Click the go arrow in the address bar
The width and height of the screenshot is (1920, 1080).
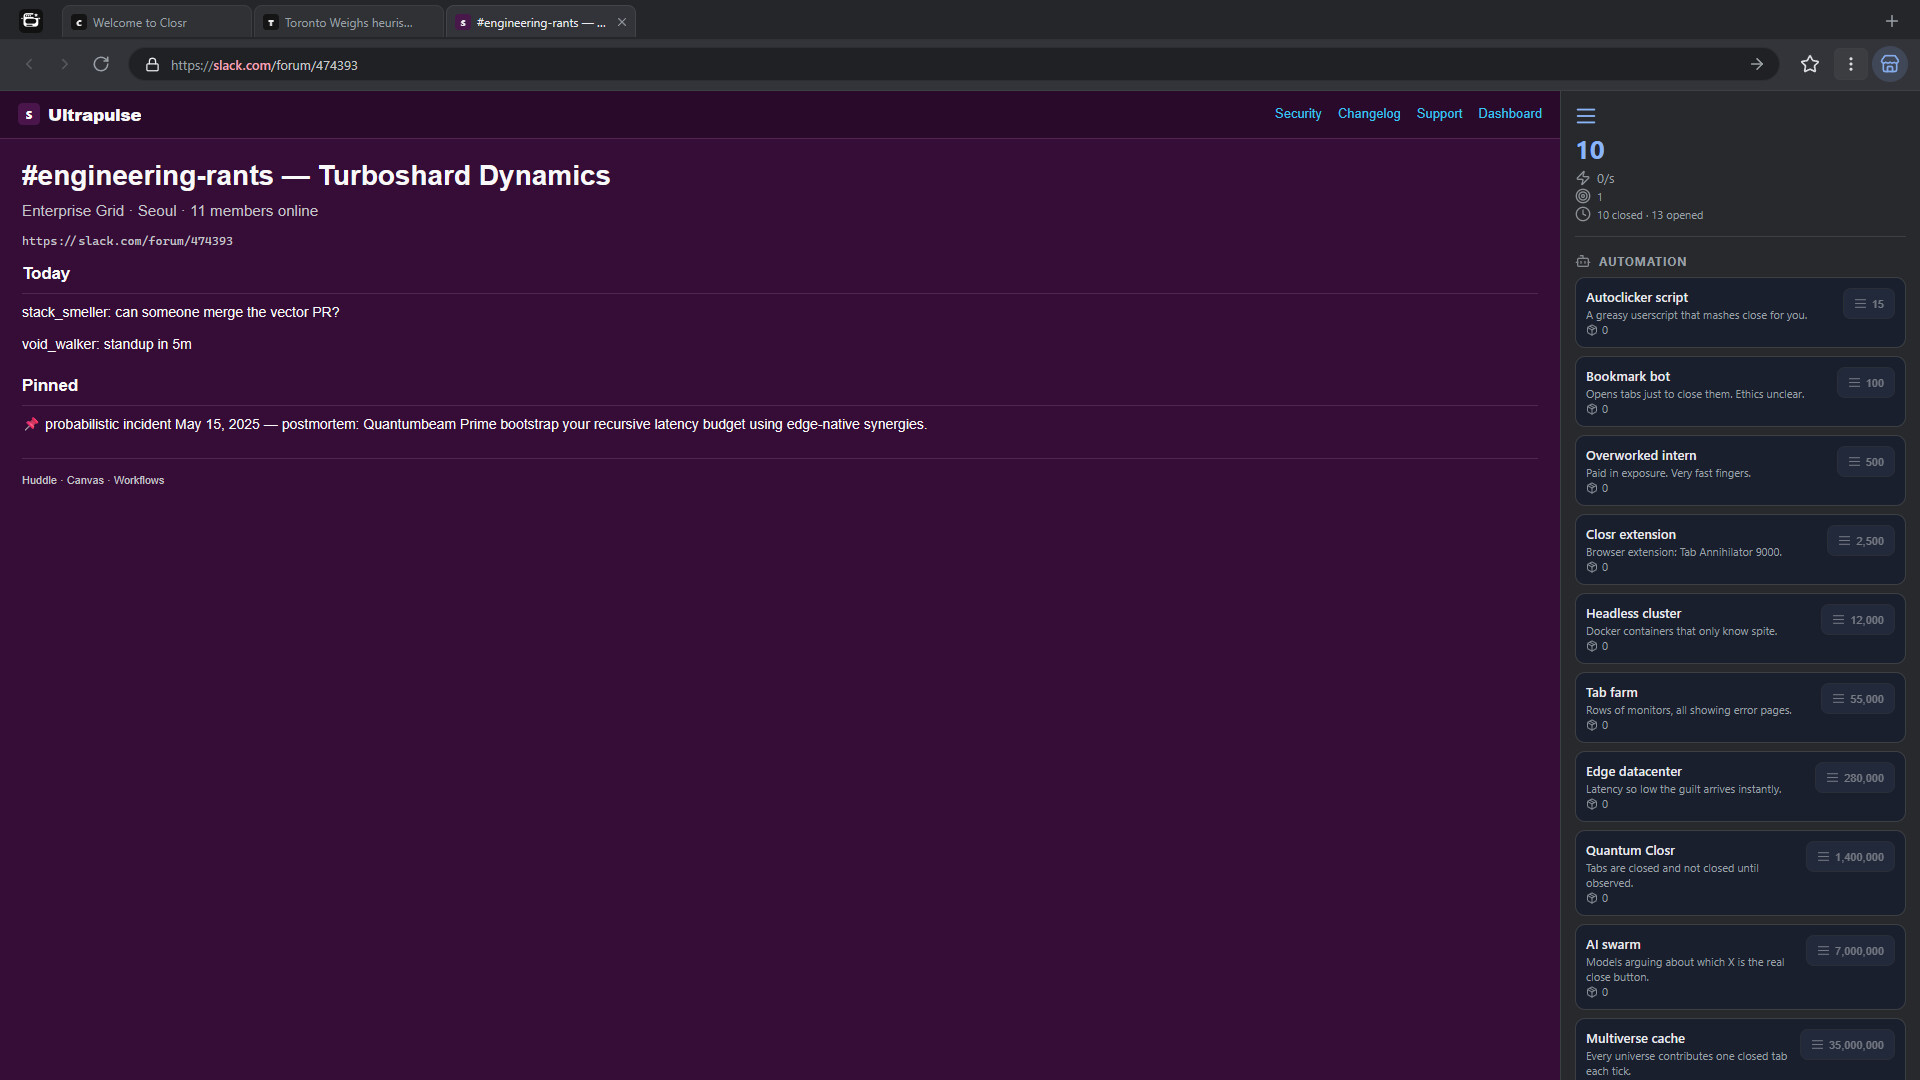(x=1757, y=65)
